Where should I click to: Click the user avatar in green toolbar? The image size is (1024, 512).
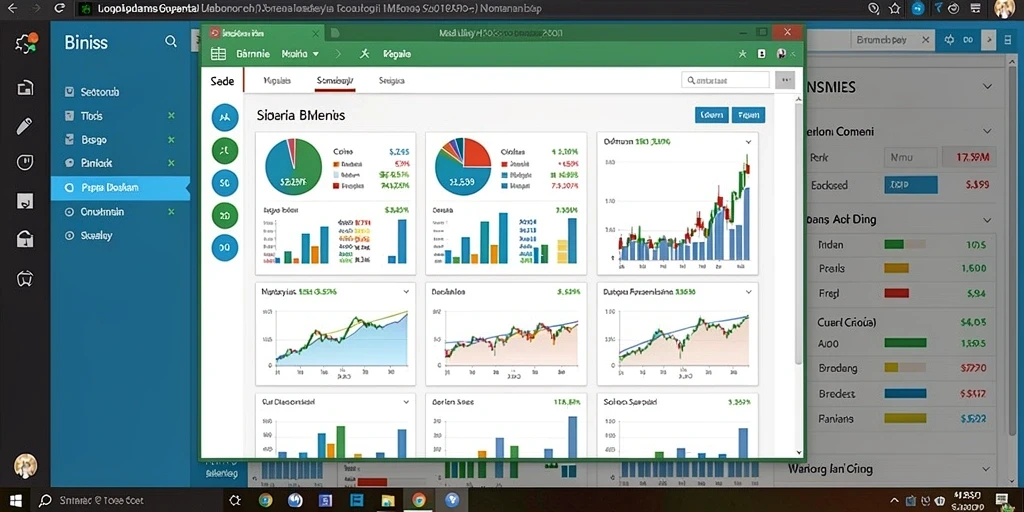coord(781,54)
